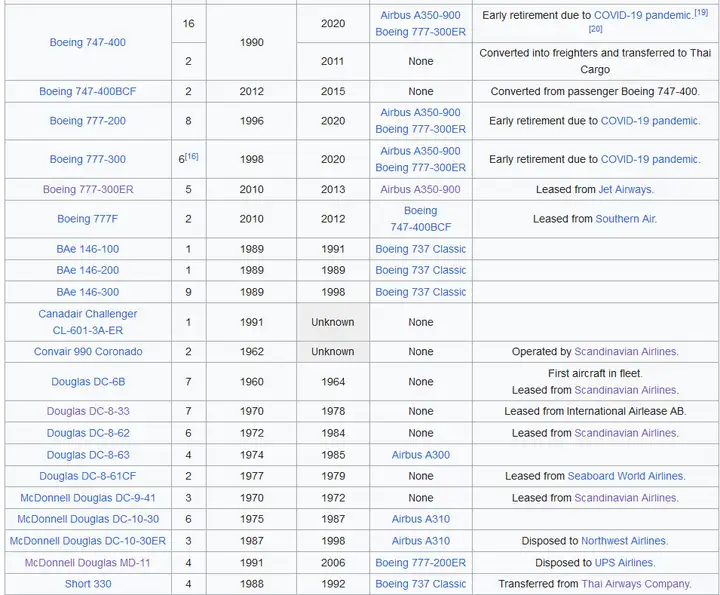Open the Boeing 747-400 aircraft link

88,42
